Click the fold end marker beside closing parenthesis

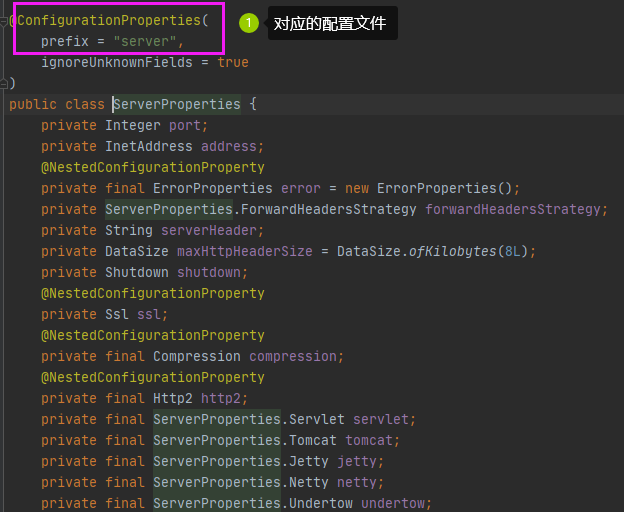4,84
